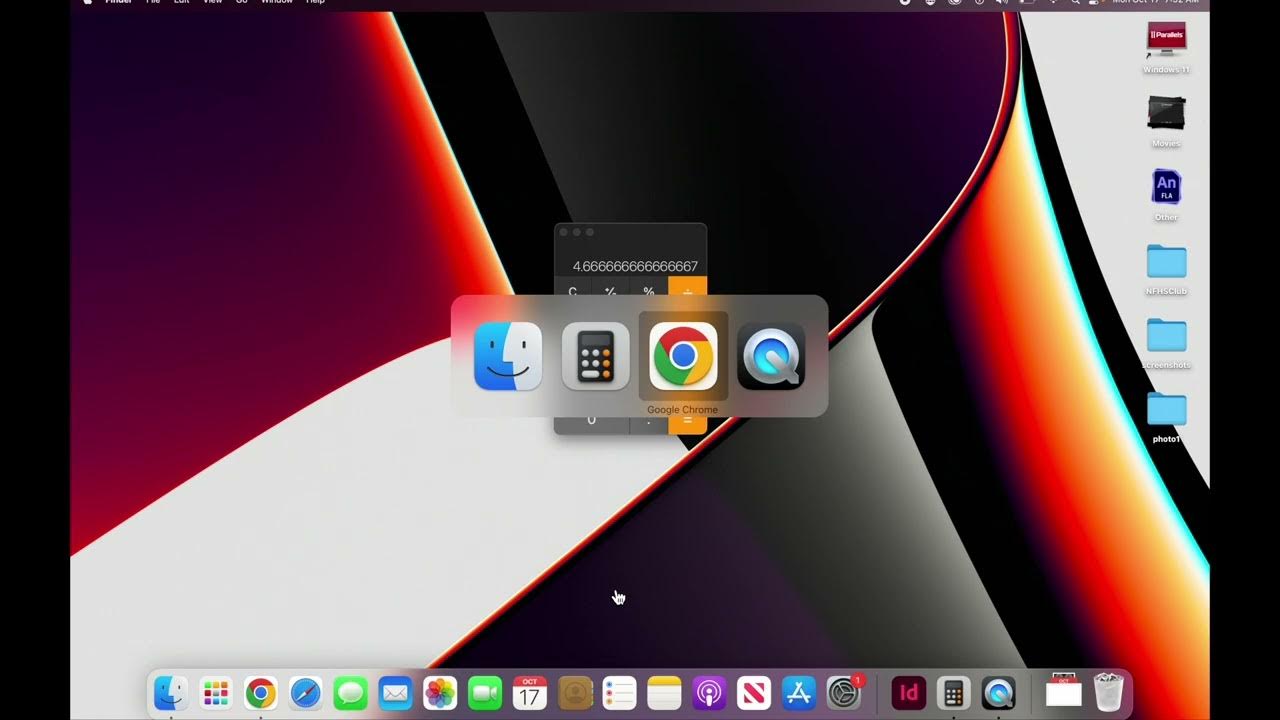This screenshot has width=1280, height=720.
Task: Open Contacts from the Dock
Action: (575, 692)
